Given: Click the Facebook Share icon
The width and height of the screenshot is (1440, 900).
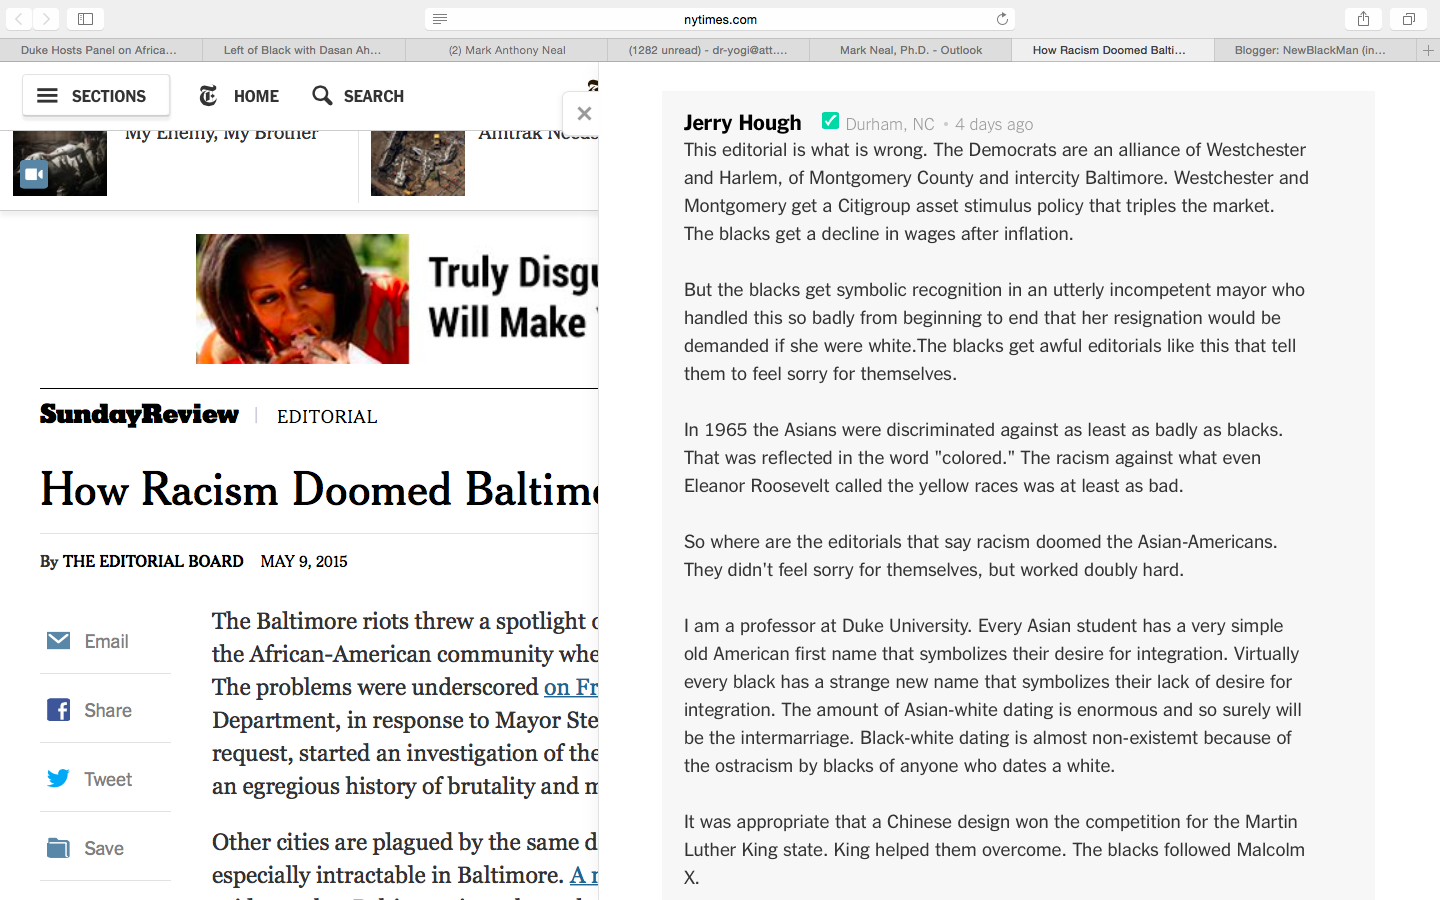Looking at the screenshot, I should 59,710.
